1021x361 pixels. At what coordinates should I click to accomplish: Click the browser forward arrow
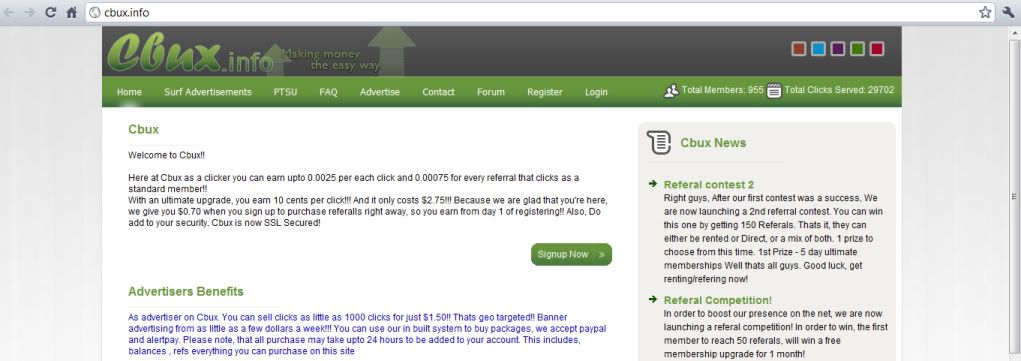29,12
